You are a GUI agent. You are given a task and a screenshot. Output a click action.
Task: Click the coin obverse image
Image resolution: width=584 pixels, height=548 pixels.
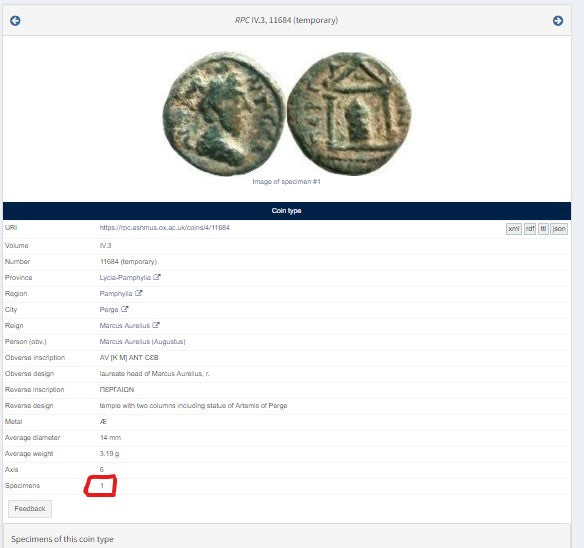click(223, 114)
